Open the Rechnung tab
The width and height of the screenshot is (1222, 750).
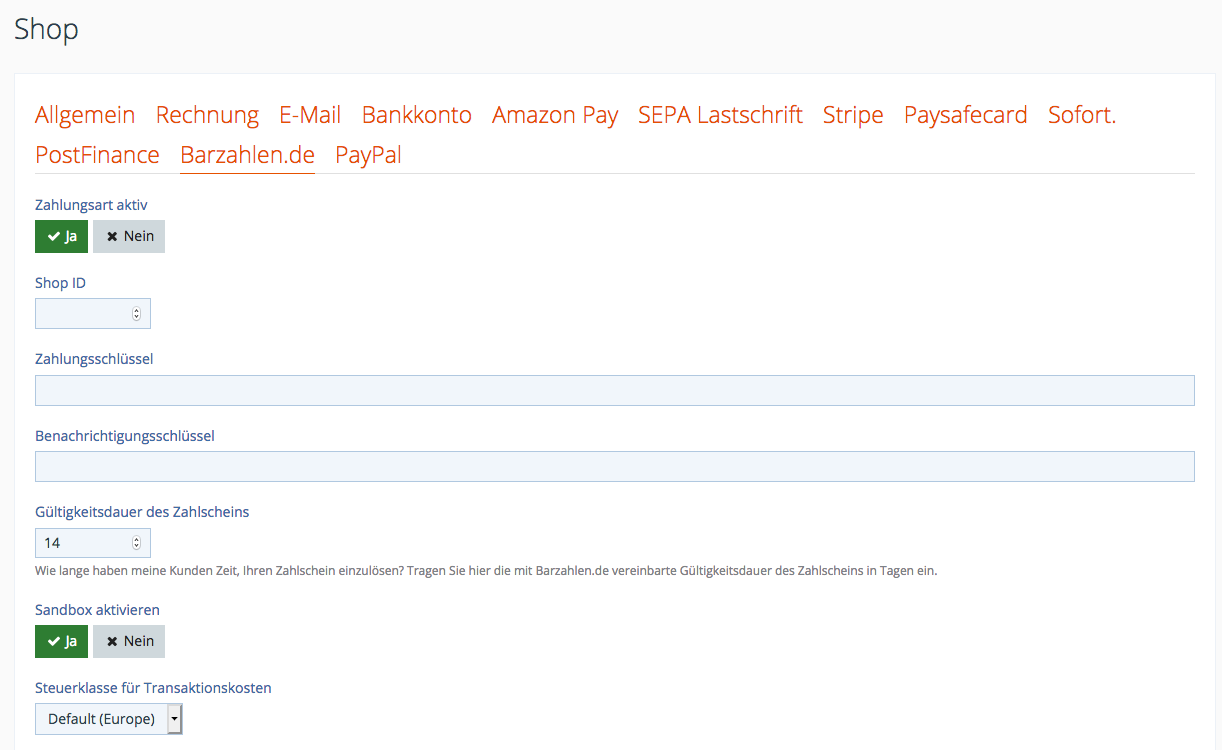click(207, 115)
